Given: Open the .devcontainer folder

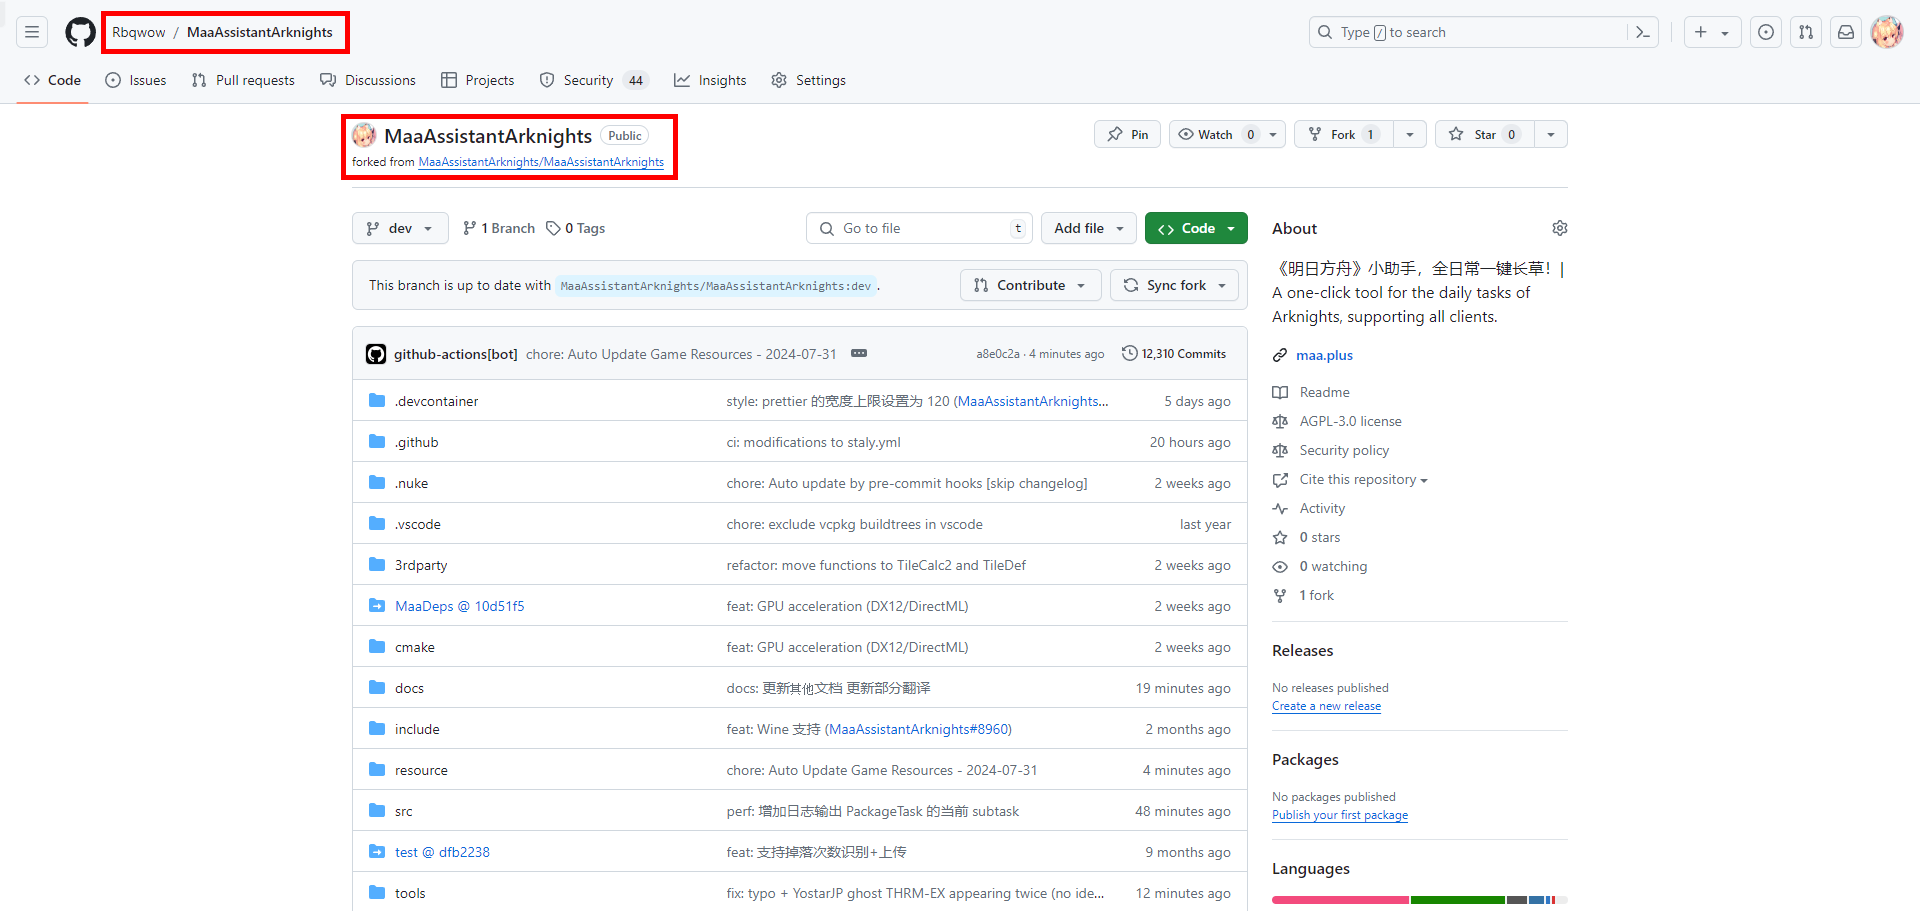Looking at the screenshot, I should point(436,401).
